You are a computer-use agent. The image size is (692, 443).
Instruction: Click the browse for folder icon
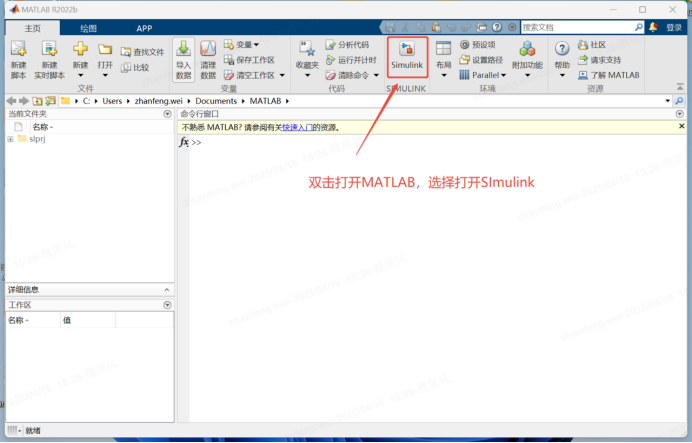pyautogui.click(x=50, y=101)
